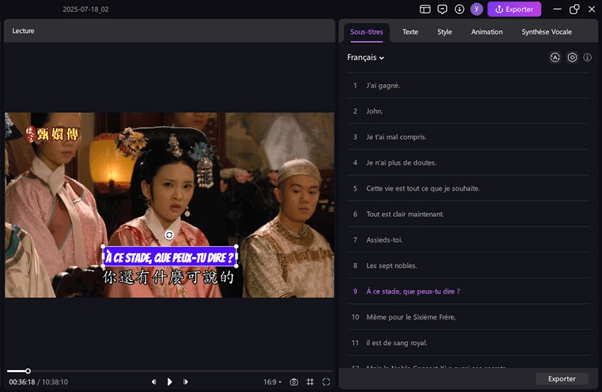
Task: Click the playback progress slider handle
Action: pyautogui.click(x=28, y=371)
